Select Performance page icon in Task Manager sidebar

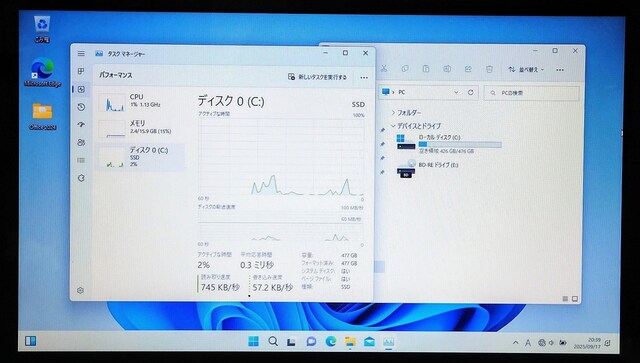point(81,89)
